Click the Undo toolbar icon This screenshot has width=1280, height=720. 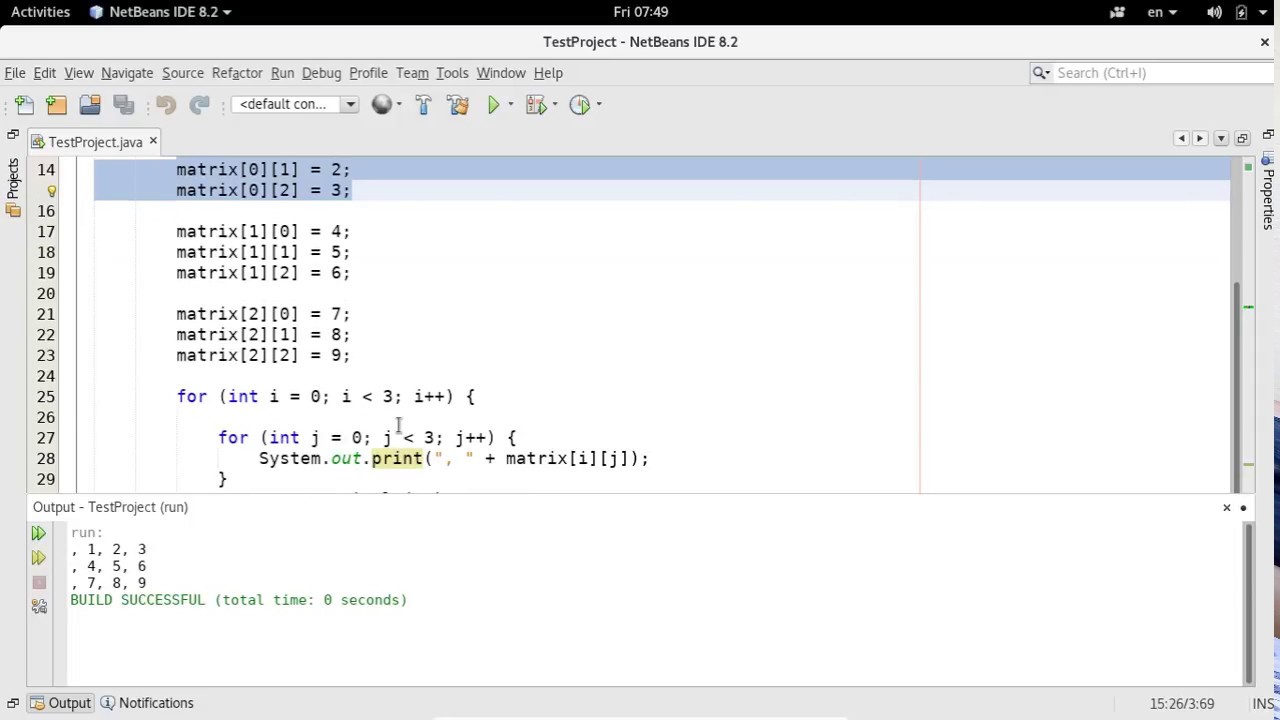(166, 104)
